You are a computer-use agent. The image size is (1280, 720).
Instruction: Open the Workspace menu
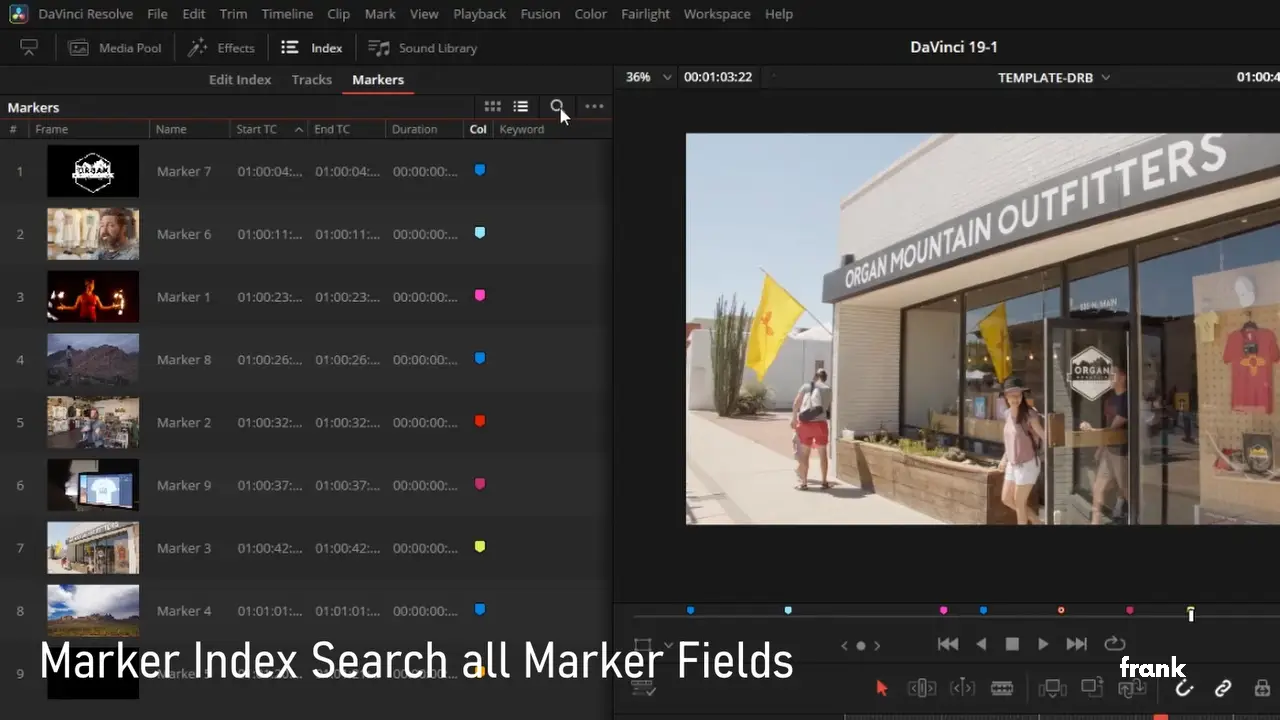(717, 14)
